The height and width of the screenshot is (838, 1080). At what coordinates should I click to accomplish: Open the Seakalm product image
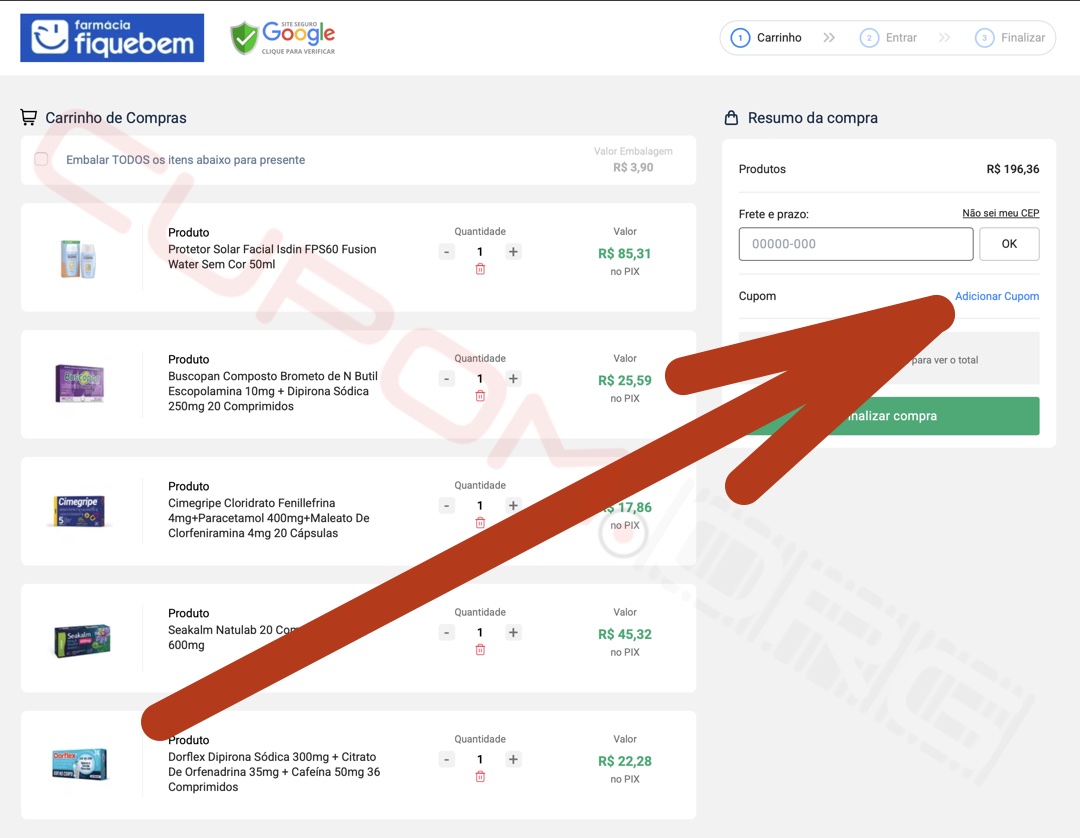click(x=82, y=640)
